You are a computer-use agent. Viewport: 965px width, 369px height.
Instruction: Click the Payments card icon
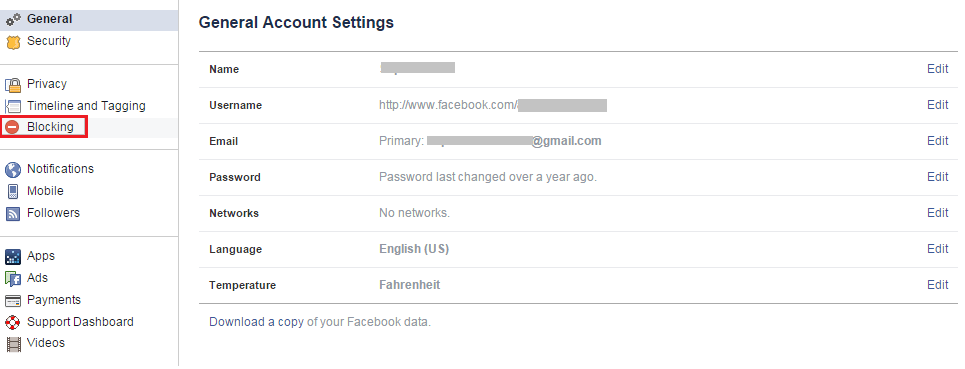(x=13, y=301)
